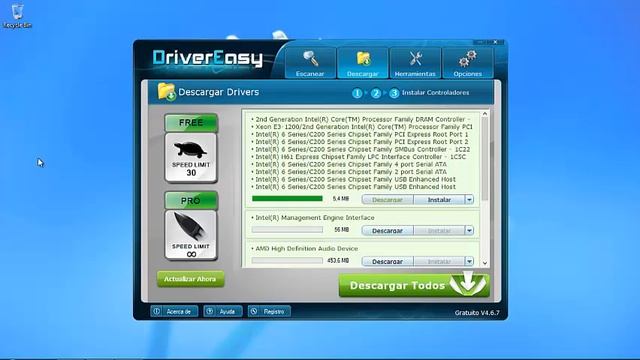Switch to the Descargar tab

[x=362, y=63]
